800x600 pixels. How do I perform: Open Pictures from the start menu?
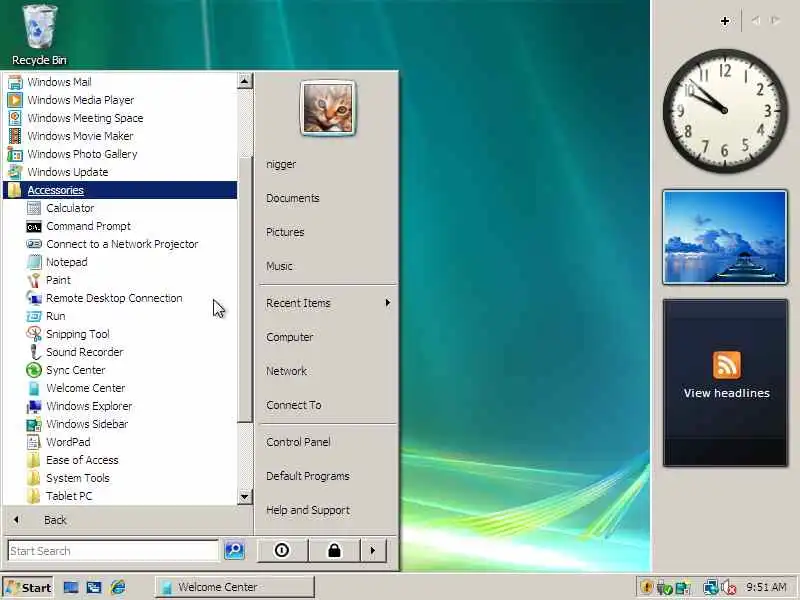coord(285,232)
